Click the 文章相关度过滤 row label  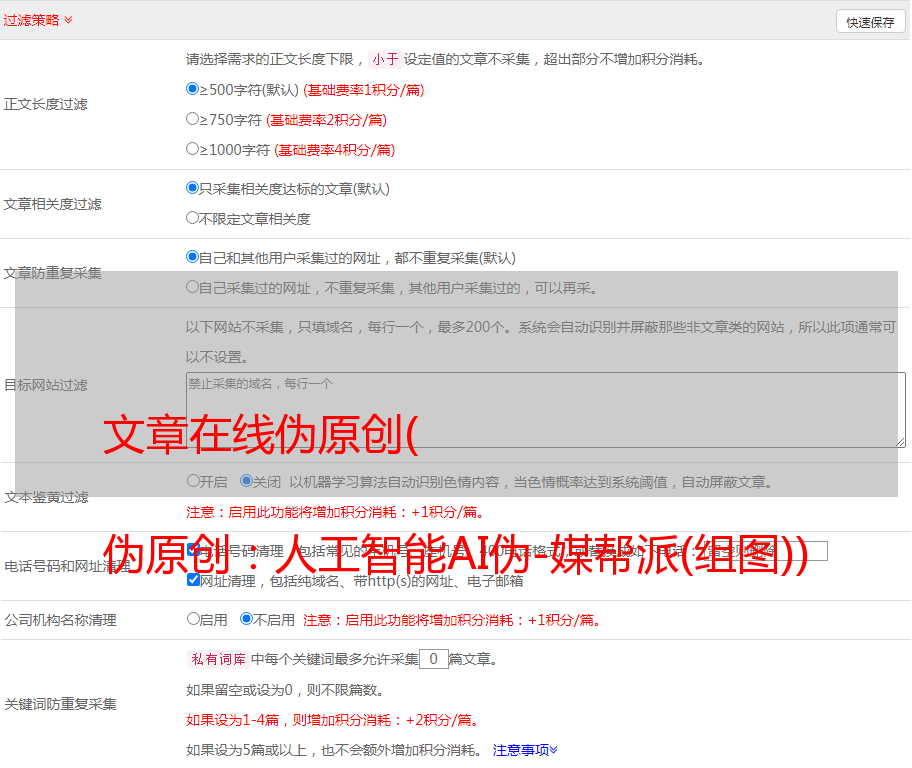click(x=52, y=204)
